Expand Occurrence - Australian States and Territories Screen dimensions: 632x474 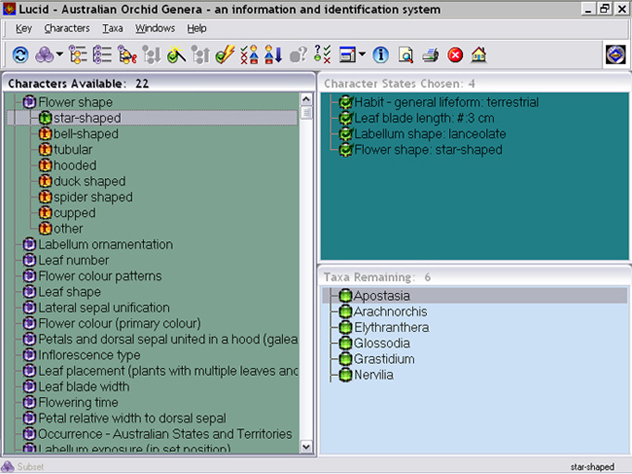(x=29, y=434)
